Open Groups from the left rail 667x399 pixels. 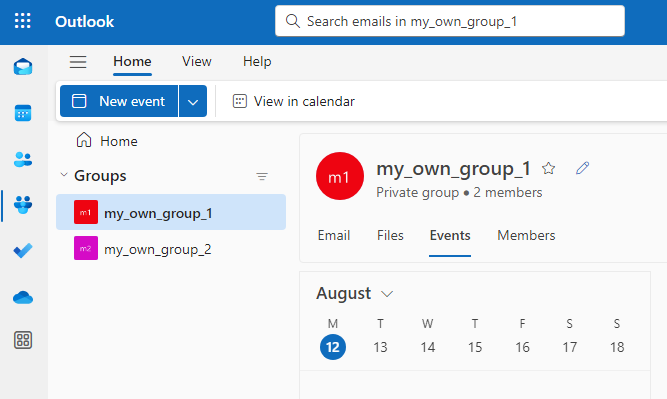click(23, 205)
